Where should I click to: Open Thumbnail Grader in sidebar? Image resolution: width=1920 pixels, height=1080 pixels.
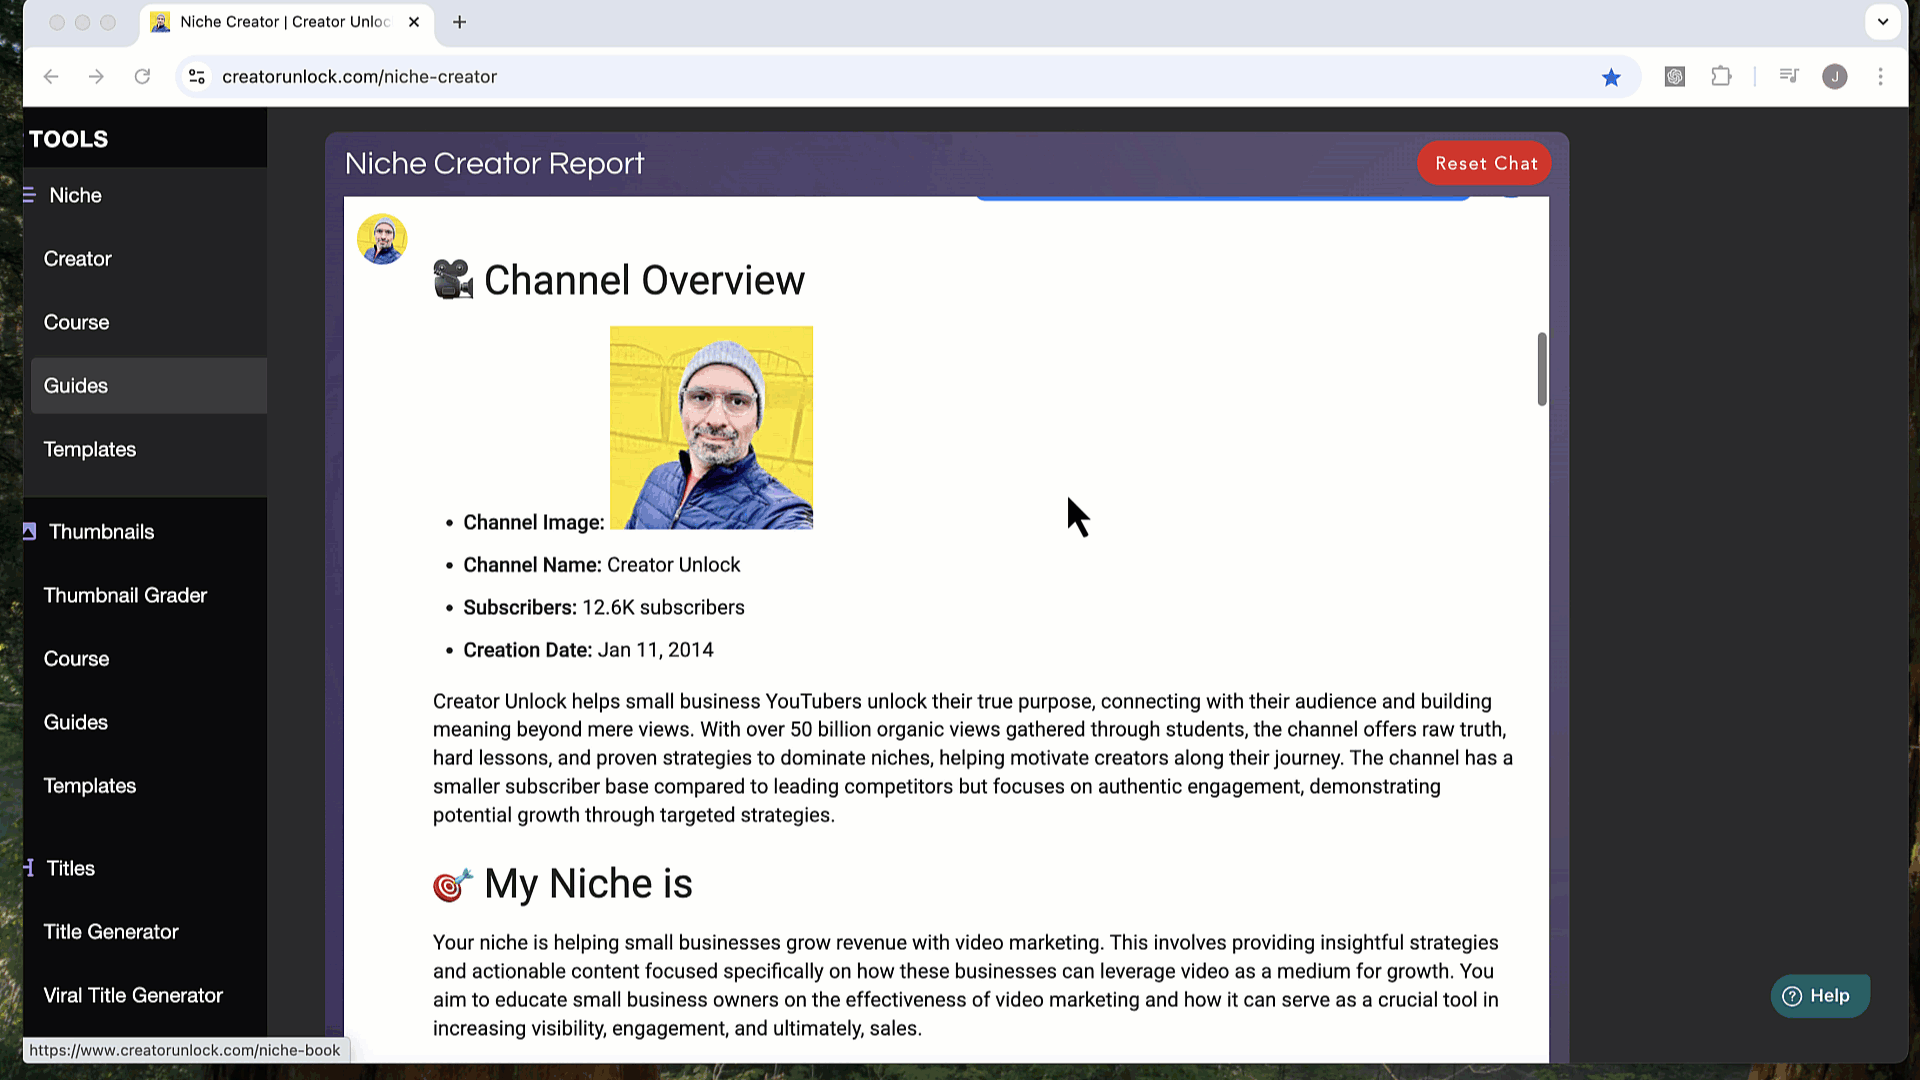(x=125, y=595)
